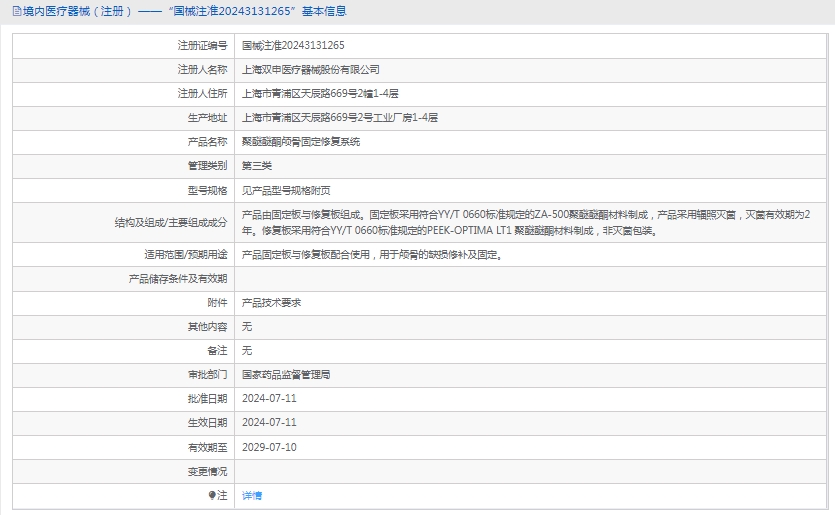835x515 pixels.
Task: Click expiry date 2029-07-10
Action: pyautogui.click(x=269, y=447)
